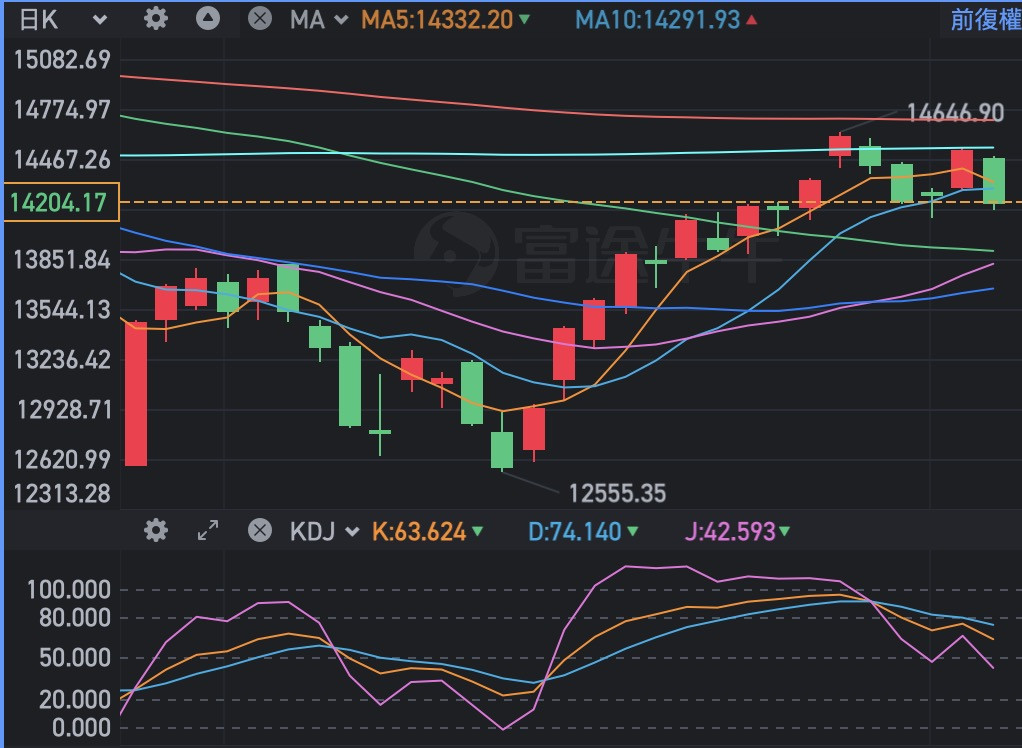
Task: Click the large red candlestick at far left
Action: click(x=134, y=393)
